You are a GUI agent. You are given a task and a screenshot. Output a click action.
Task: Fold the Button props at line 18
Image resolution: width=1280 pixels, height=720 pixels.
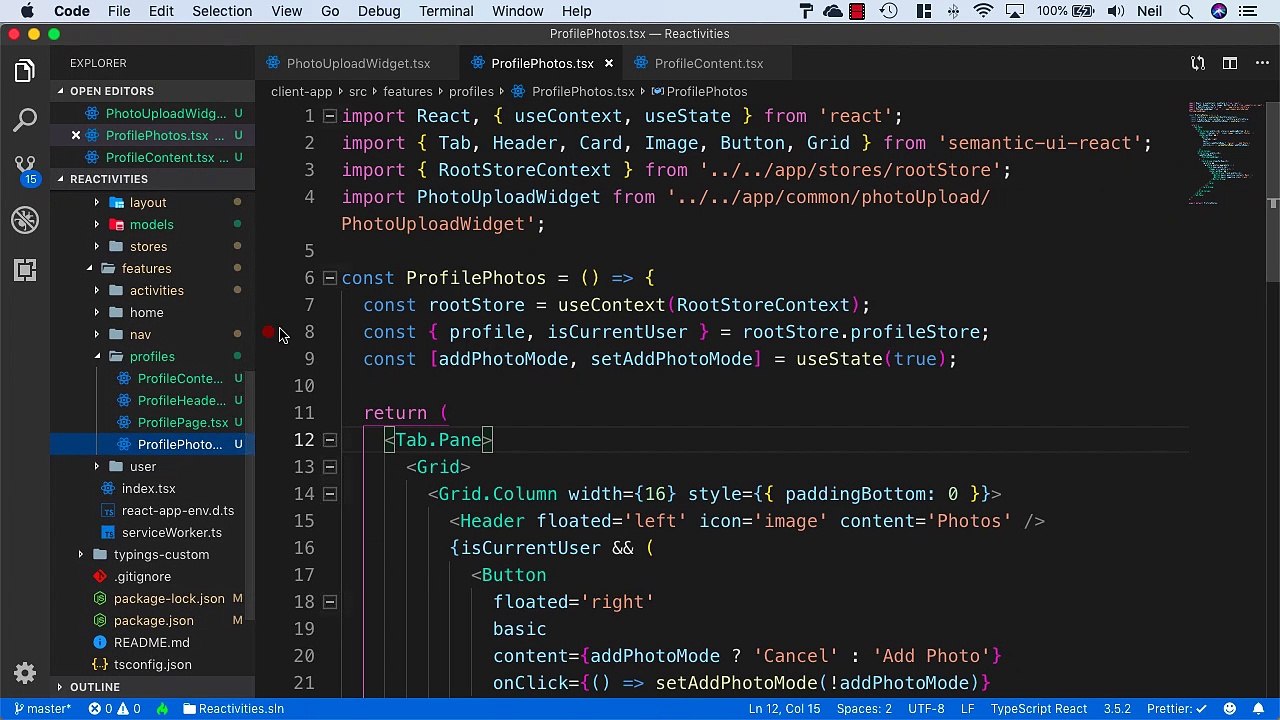click(329, 602)
